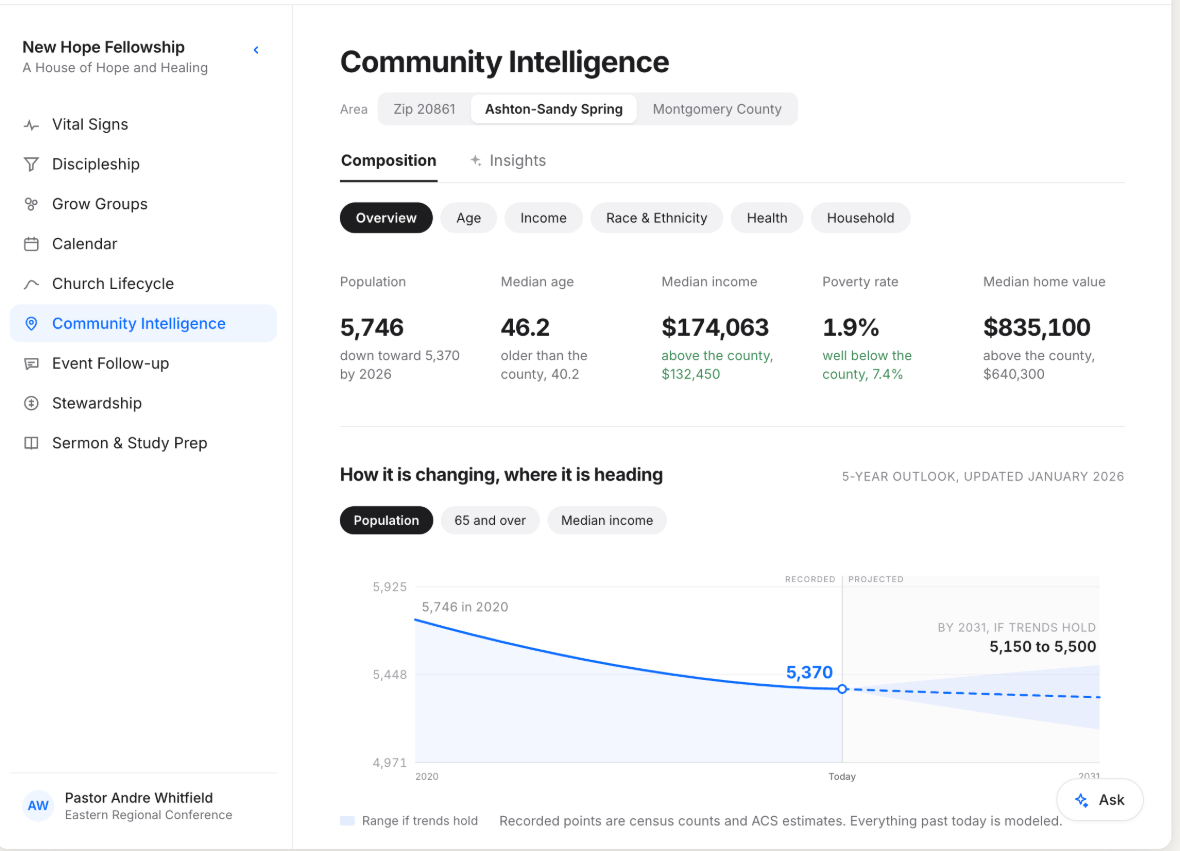Select Ashton-Sandy Spring area option

(x=554, y=109)
